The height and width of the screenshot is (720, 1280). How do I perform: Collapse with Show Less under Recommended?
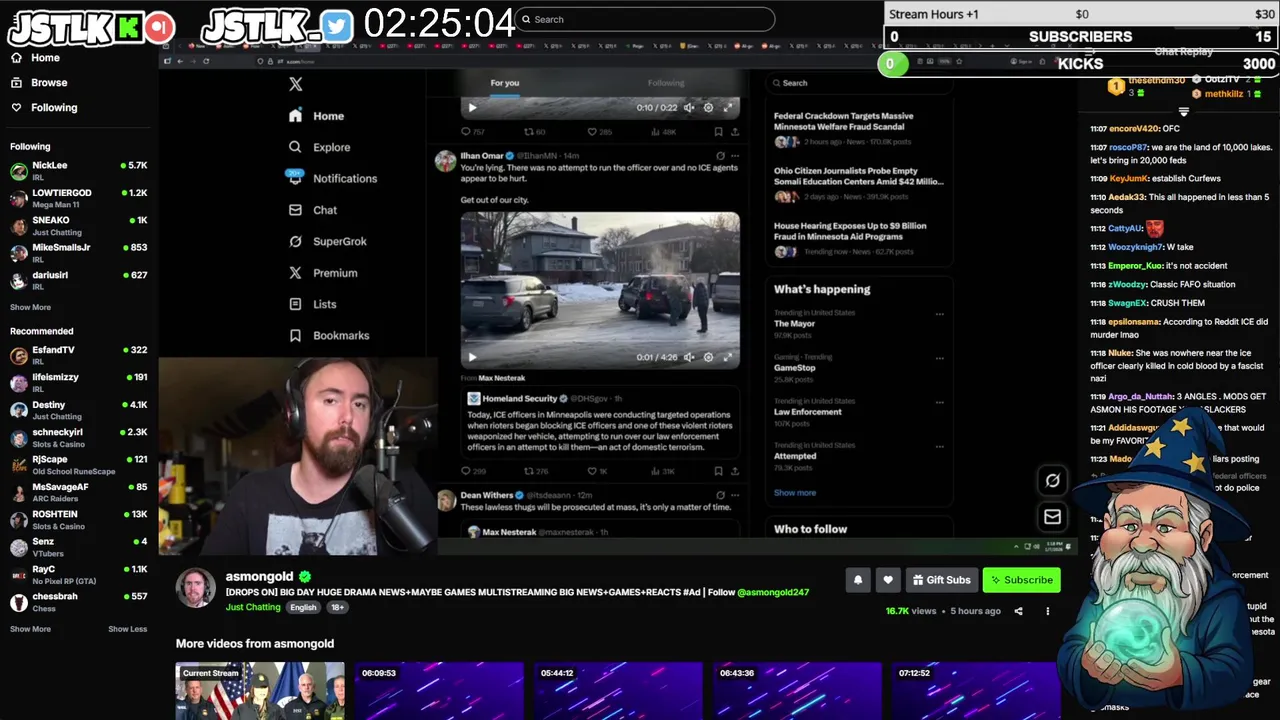click(127, 629)
